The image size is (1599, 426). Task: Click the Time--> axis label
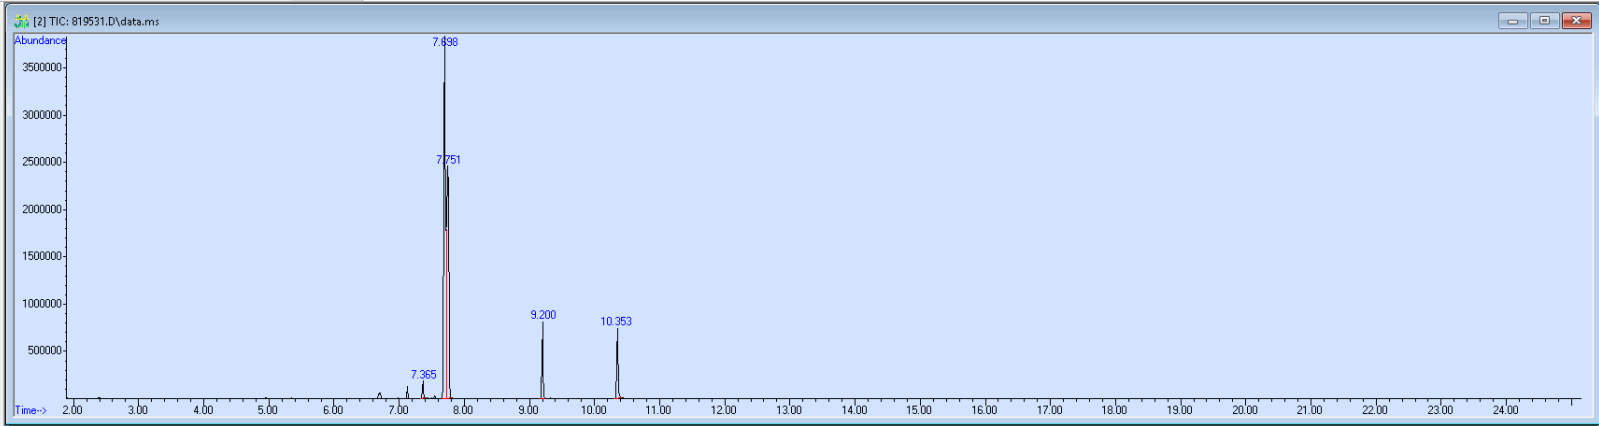pos(30,410)
